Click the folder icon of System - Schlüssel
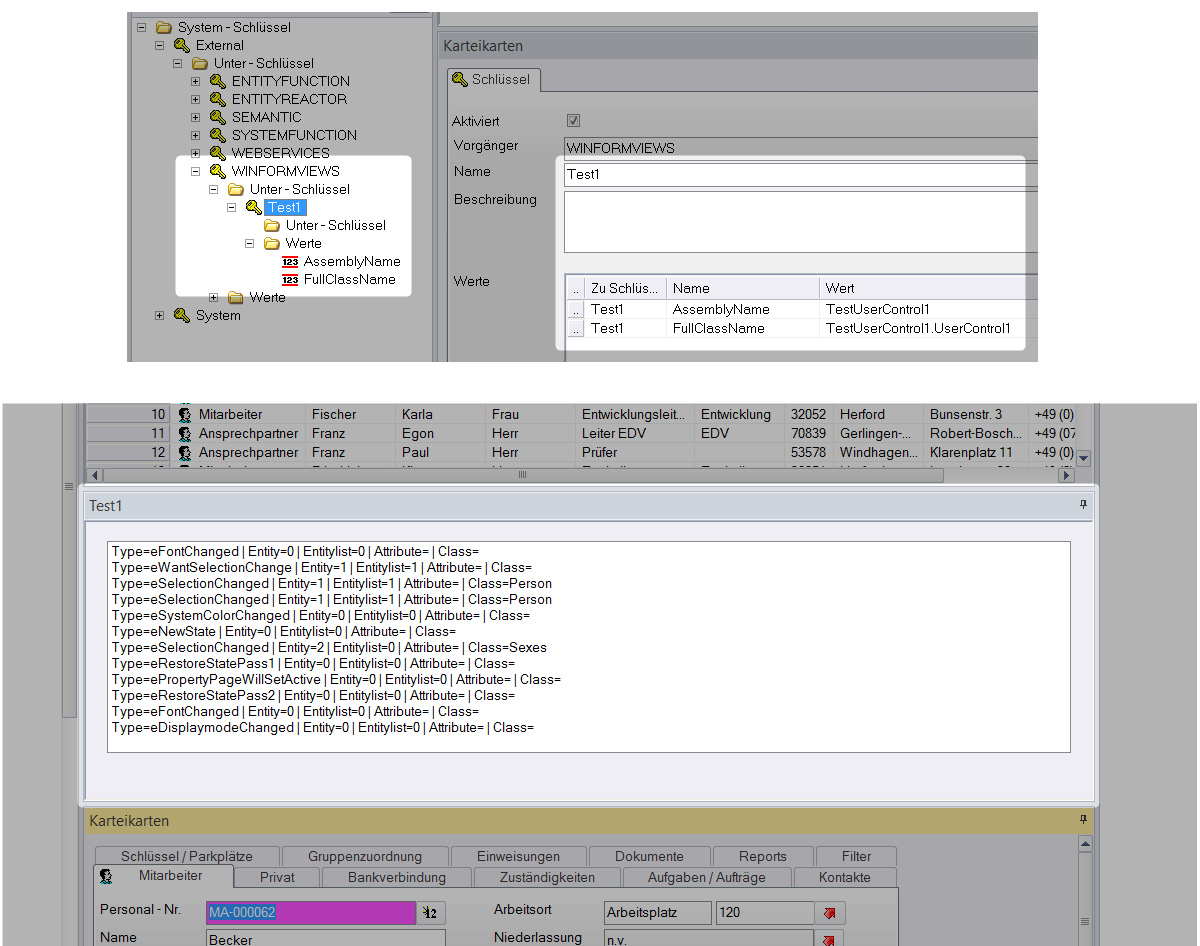This screenshot has height=946, width=1200. pos(164,27)
